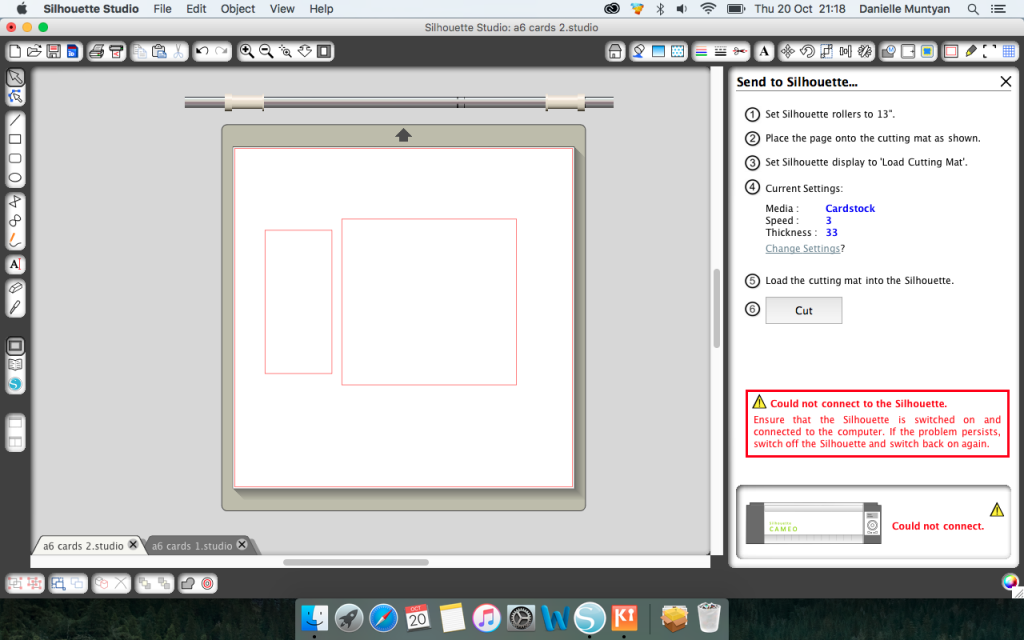
Task: Open the Silhouette store blue S icon
Action: point(15,384)
